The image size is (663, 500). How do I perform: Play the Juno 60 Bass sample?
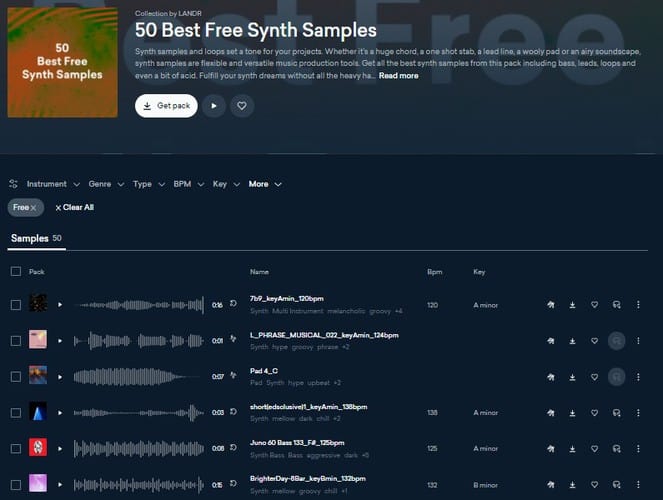(60, 448)
